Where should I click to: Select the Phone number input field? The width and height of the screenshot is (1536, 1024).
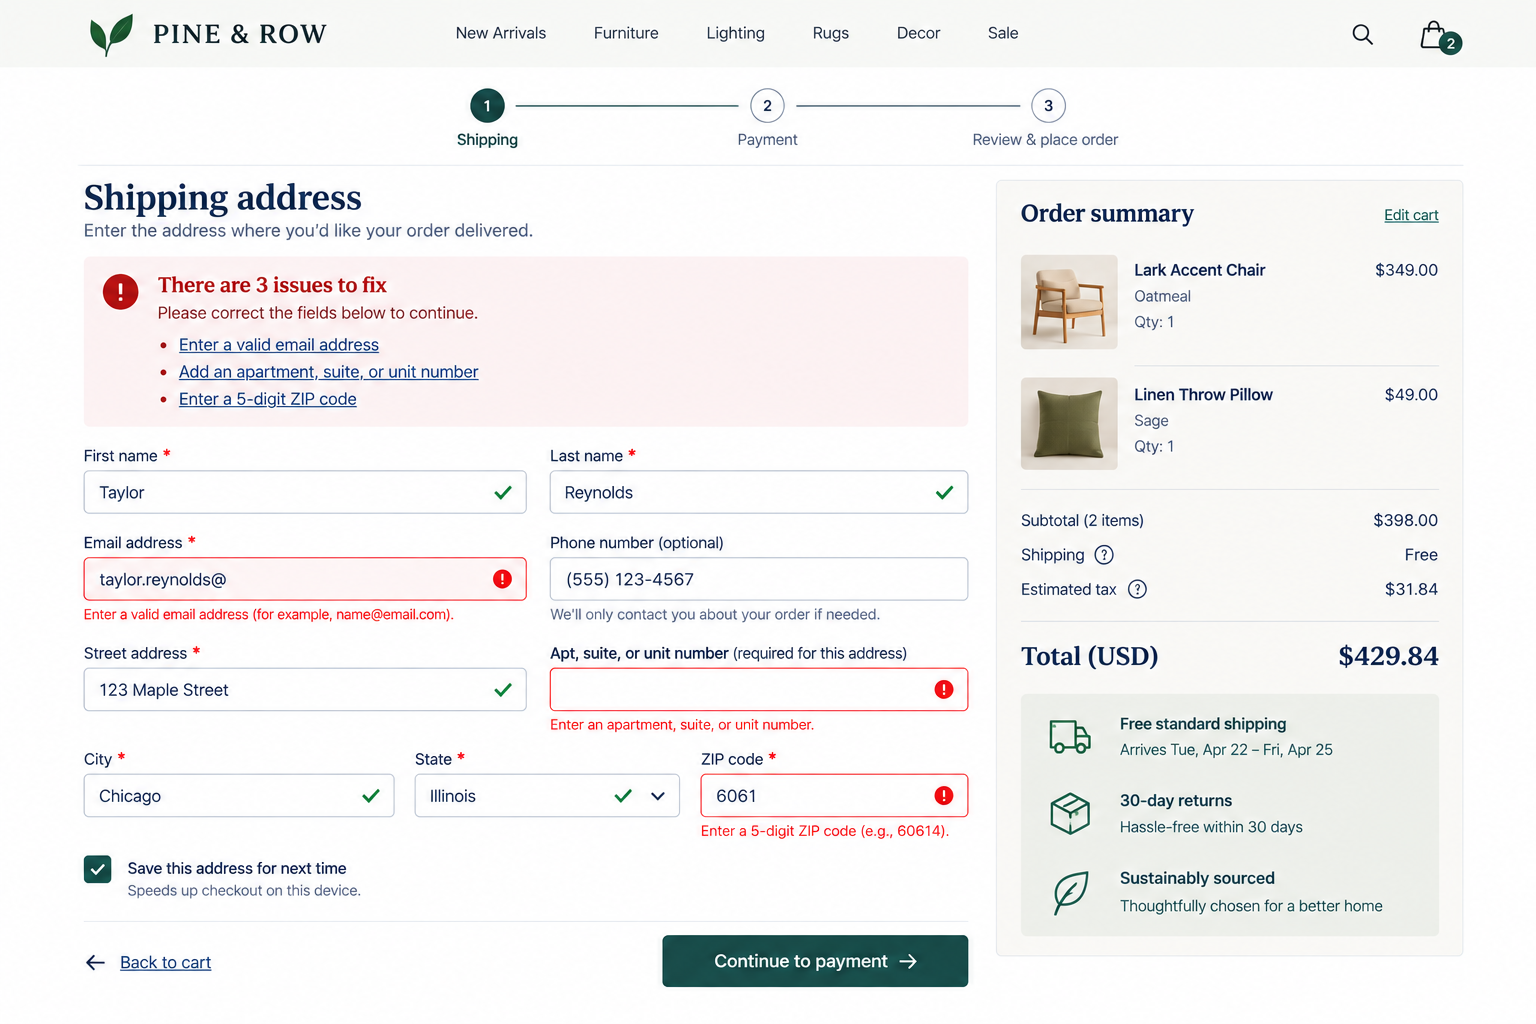(x=759, y=579)
